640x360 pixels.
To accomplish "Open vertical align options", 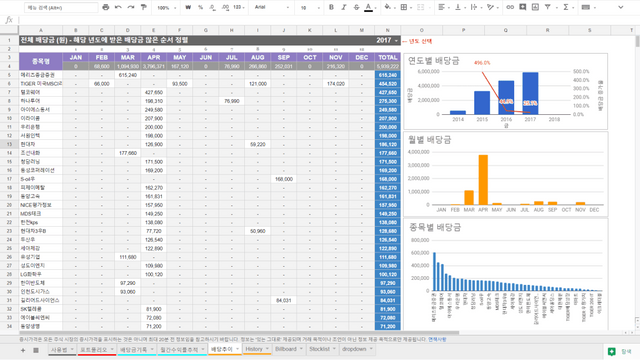I will pyautogui.click(x=459, y=7).
